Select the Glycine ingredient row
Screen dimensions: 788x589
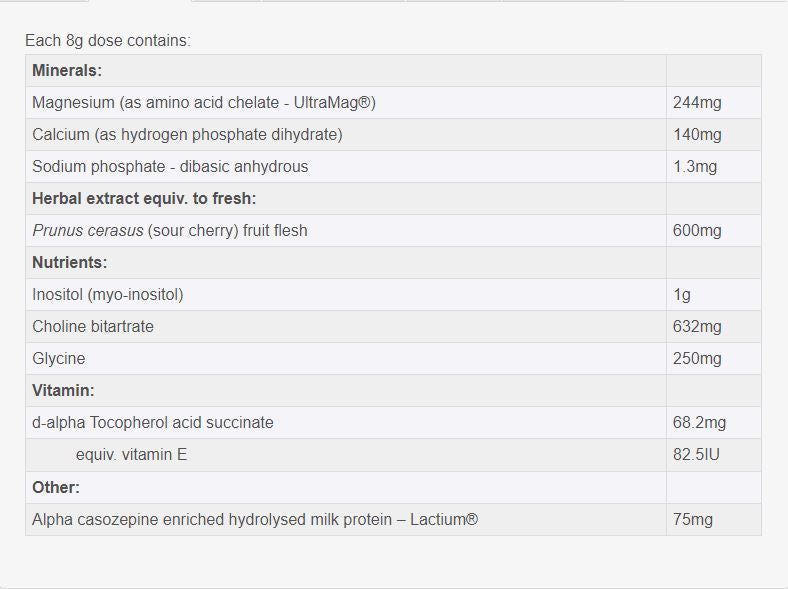point(58,358)
